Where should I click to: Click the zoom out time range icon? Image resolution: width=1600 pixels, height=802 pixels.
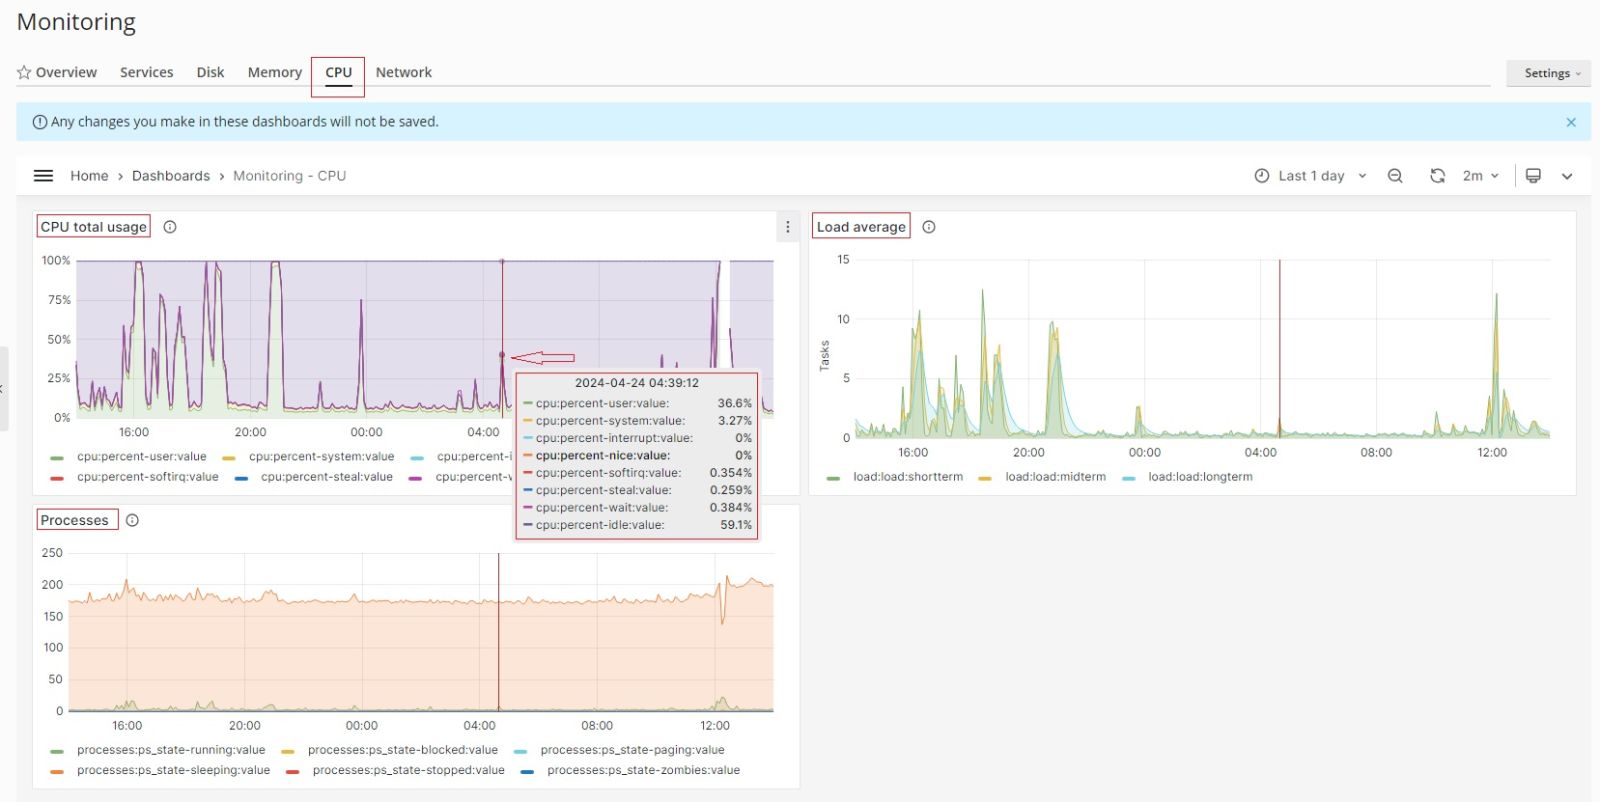click(x=1395, y=176)
